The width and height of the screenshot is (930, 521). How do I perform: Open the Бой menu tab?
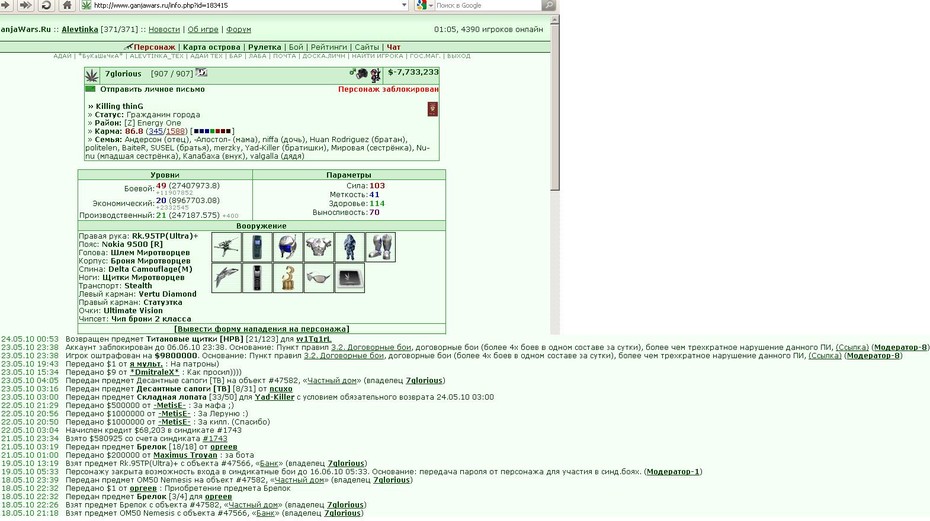tap(296, 47)
